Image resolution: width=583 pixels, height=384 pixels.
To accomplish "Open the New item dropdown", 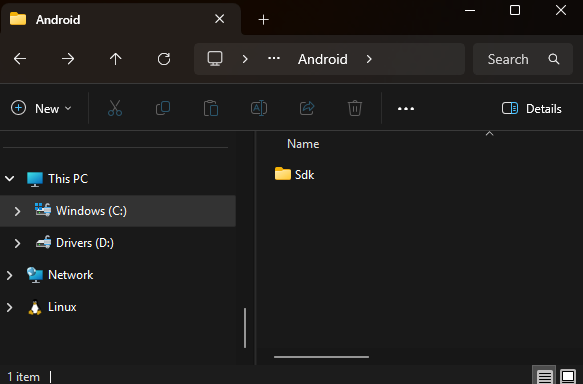I will 41,109.
